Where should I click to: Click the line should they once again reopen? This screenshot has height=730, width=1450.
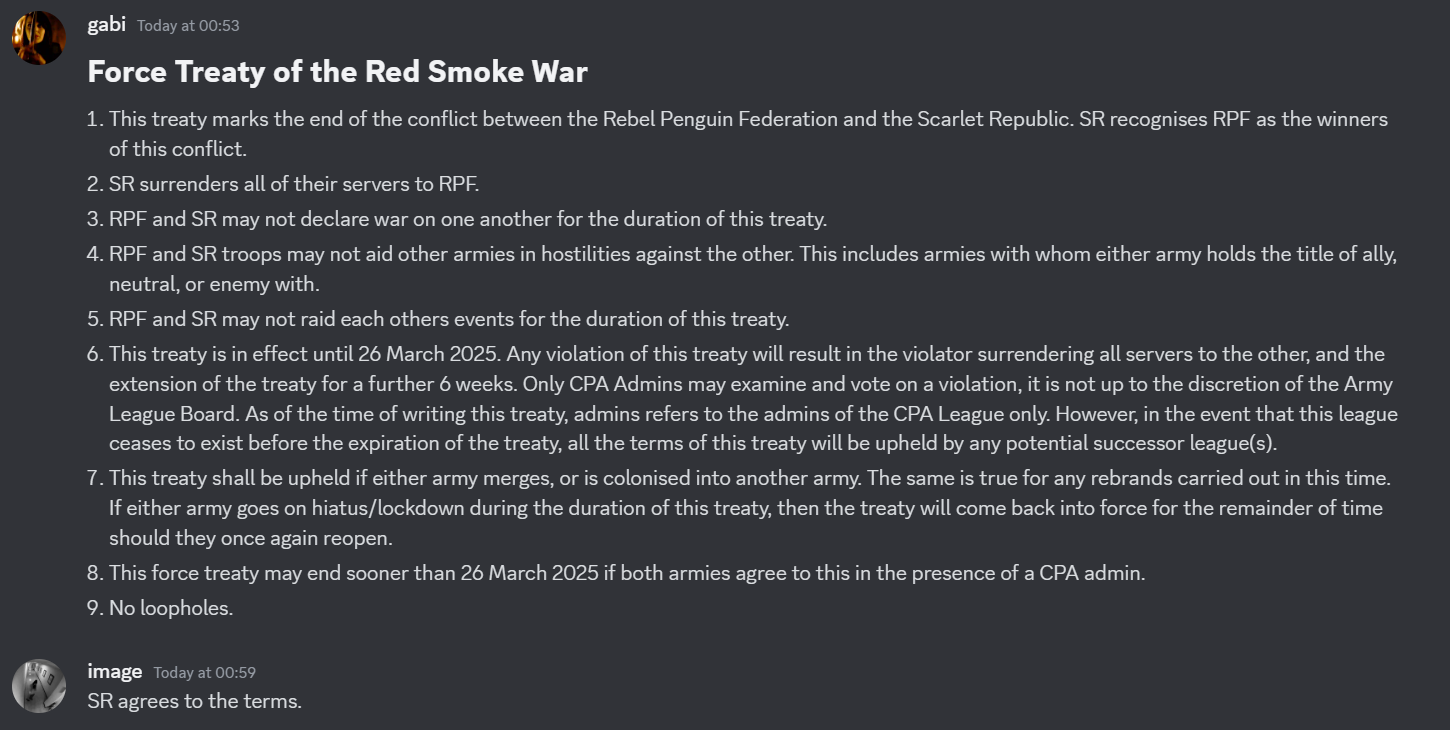click(x=250, y=538)
